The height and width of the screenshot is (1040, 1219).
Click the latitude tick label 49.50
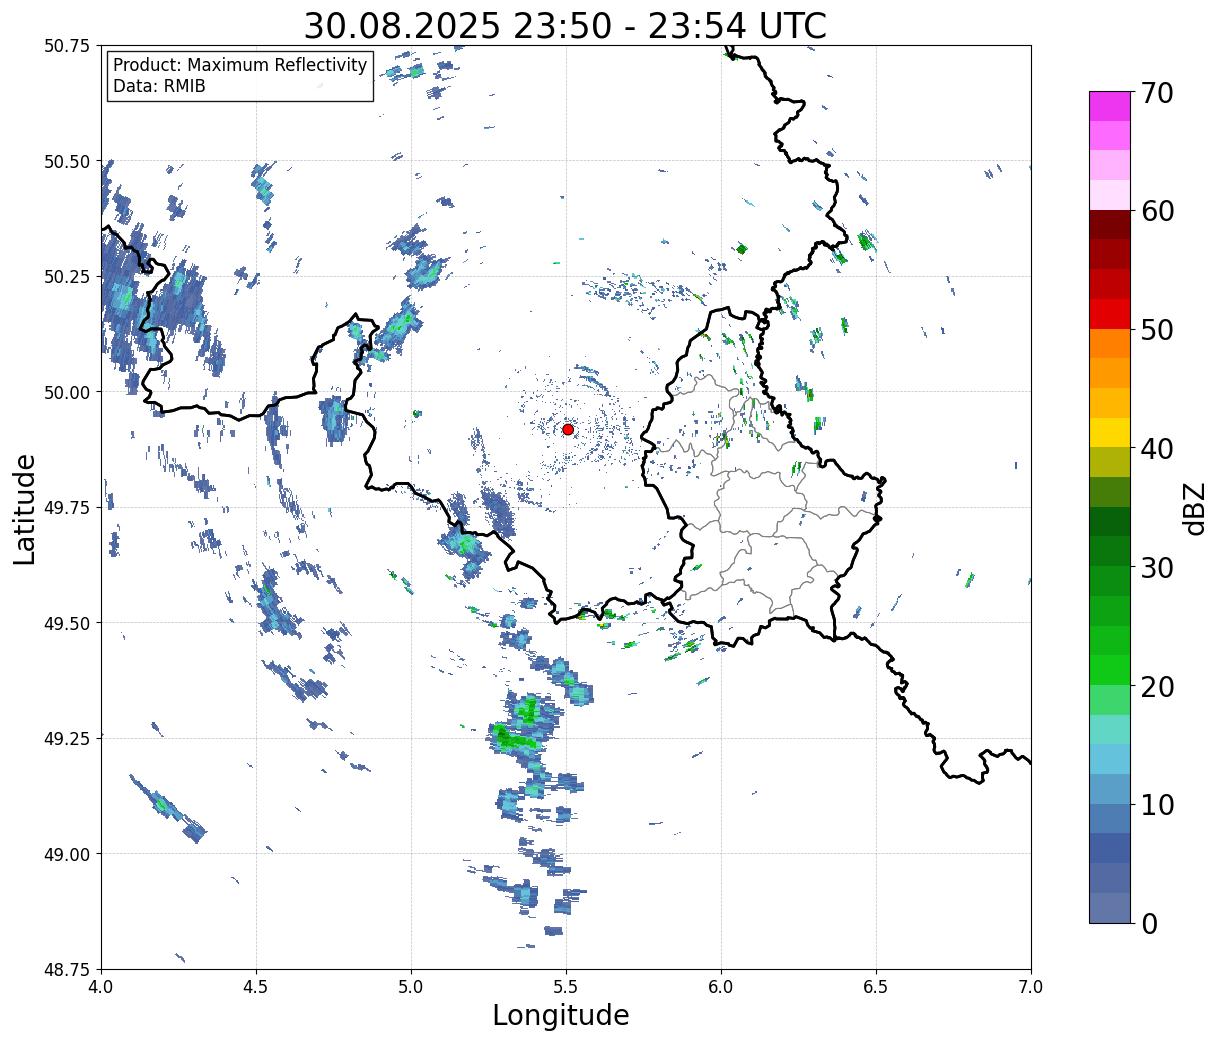67,623
